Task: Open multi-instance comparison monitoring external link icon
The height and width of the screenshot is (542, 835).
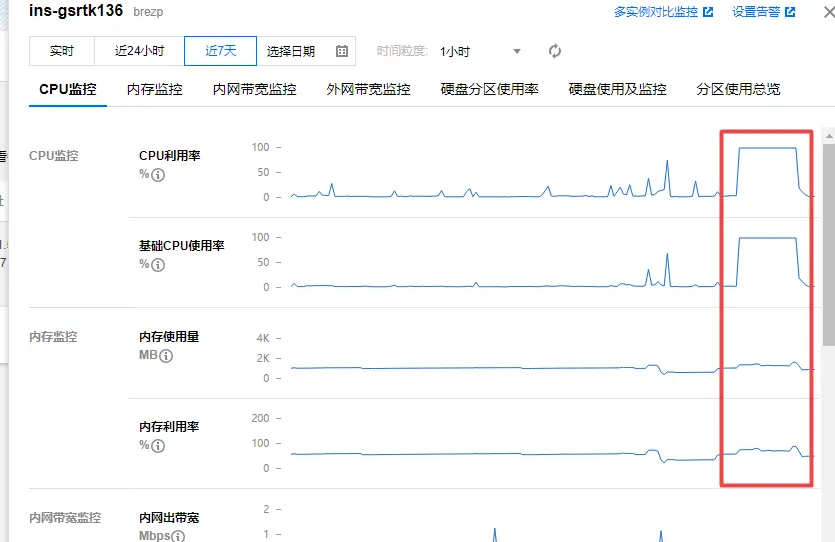Action: [708, 12]
